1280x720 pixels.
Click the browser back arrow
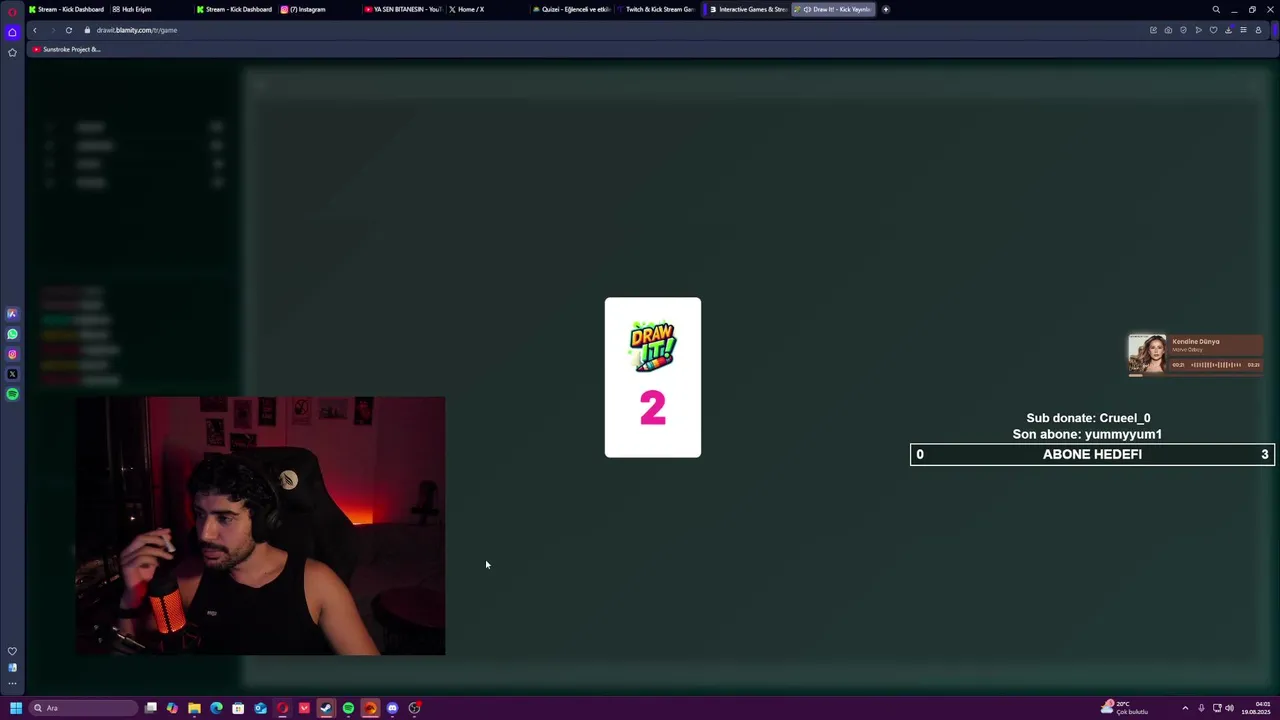tap(34, 30)
